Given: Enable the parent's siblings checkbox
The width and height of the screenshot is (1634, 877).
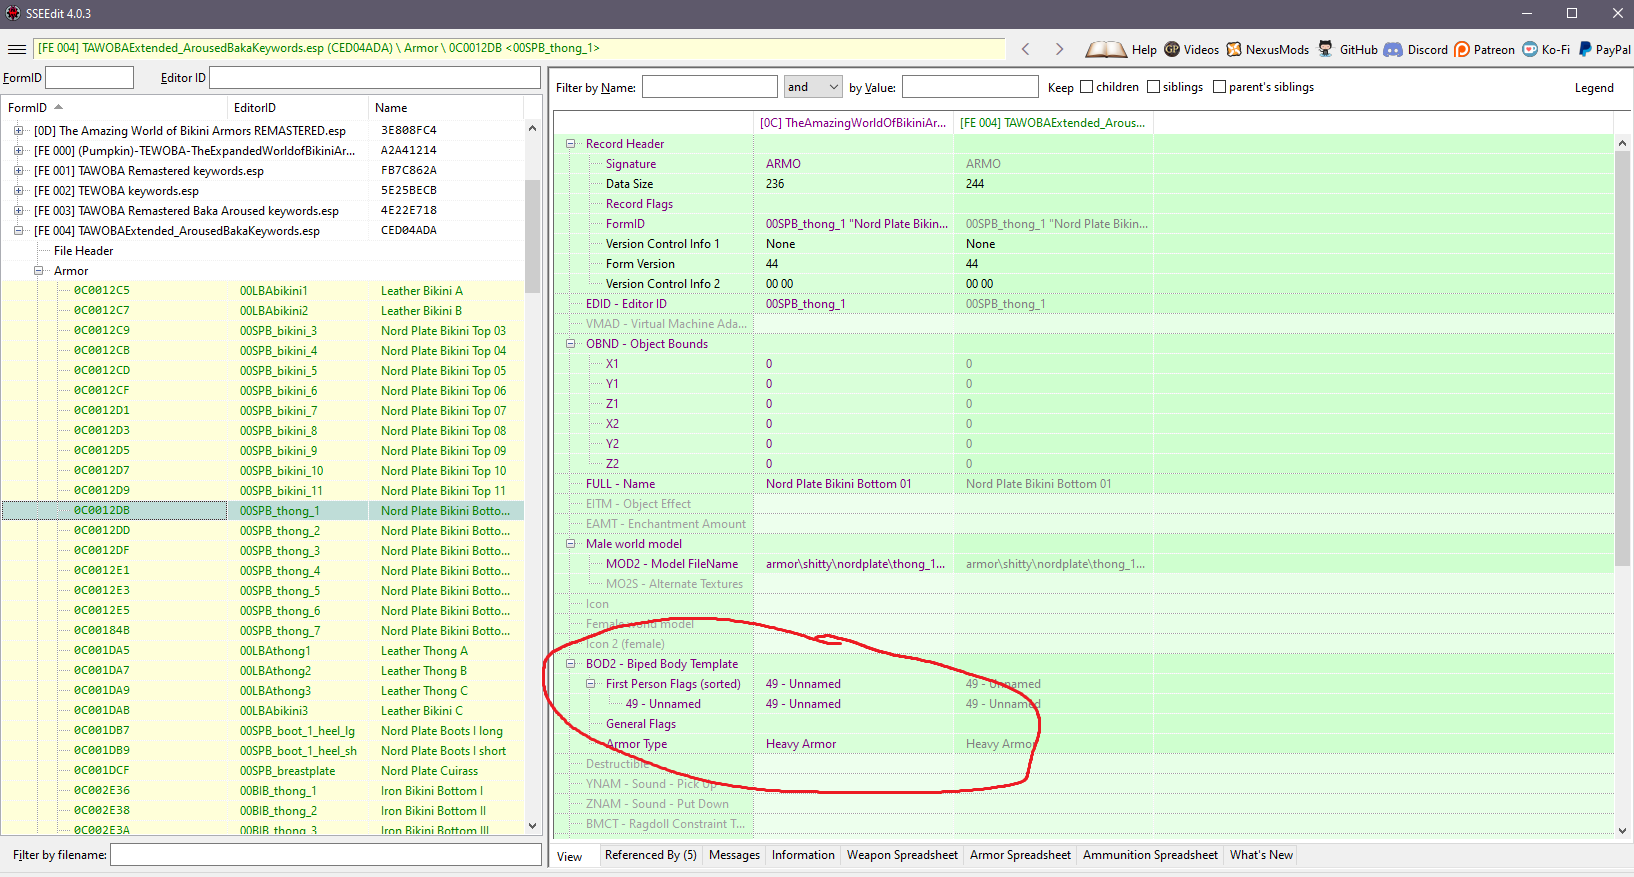Looking at the screenshot, I should 1220,87.
